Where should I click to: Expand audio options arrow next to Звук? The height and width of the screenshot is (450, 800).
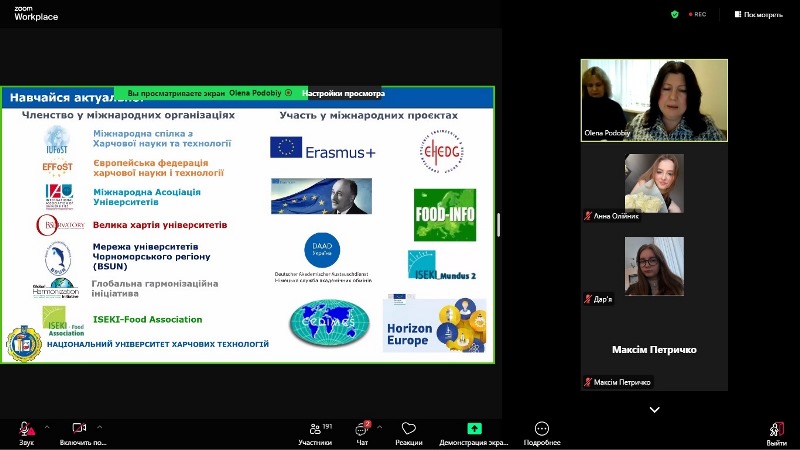click(x=47, y=427)
